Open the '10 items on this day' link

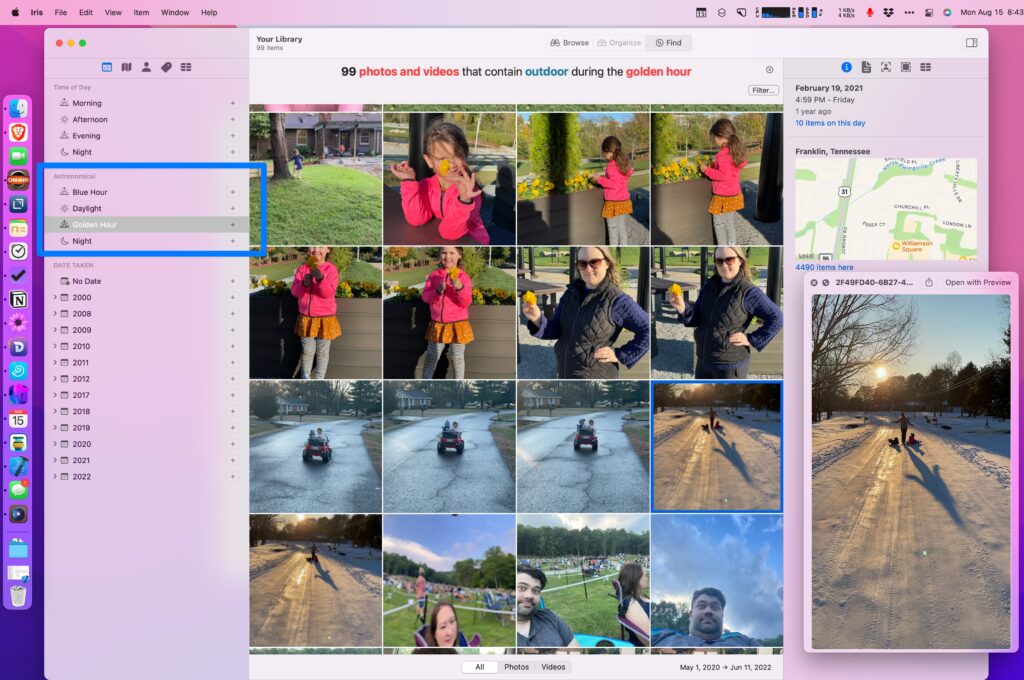pos(830,123)
